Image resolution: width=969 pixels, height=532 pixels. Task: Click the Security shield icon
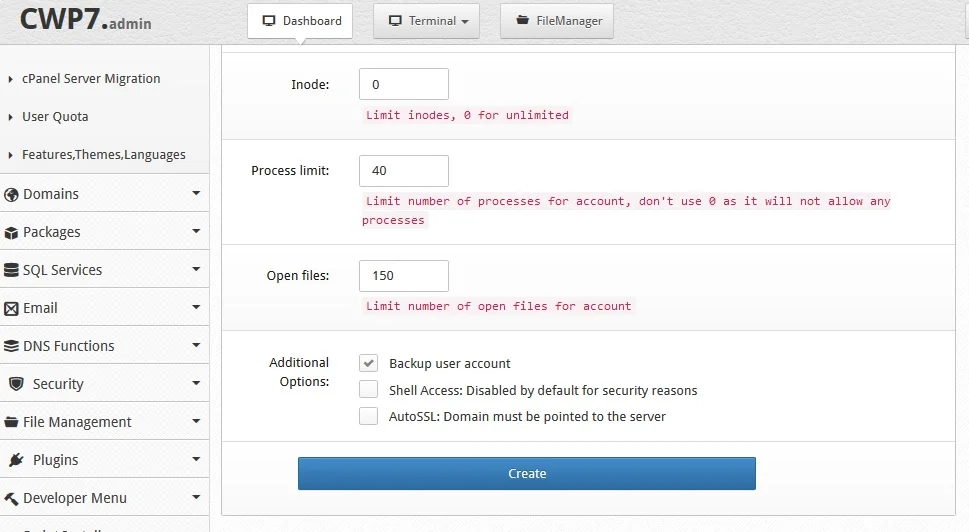(x=17, y=384)
